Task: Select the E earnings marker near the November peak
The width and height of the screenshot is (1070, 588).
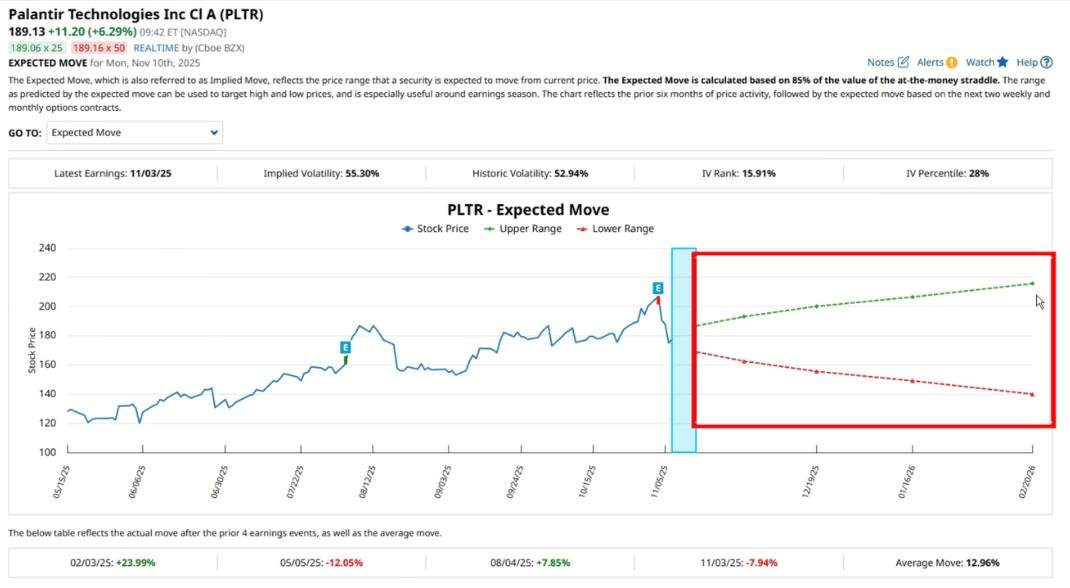Action: click(658, 287)
